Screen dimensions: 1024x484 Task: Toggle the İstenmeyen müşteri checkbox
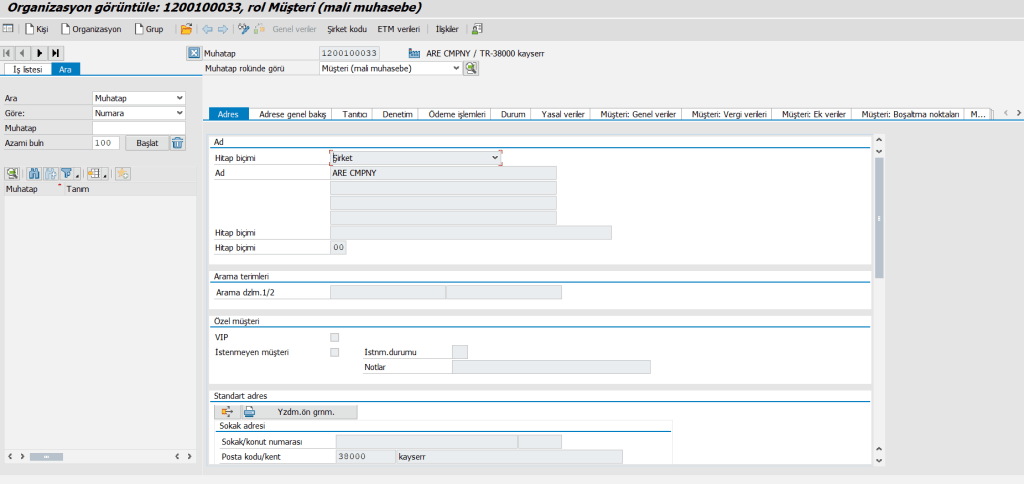click(x=335, y=352)
